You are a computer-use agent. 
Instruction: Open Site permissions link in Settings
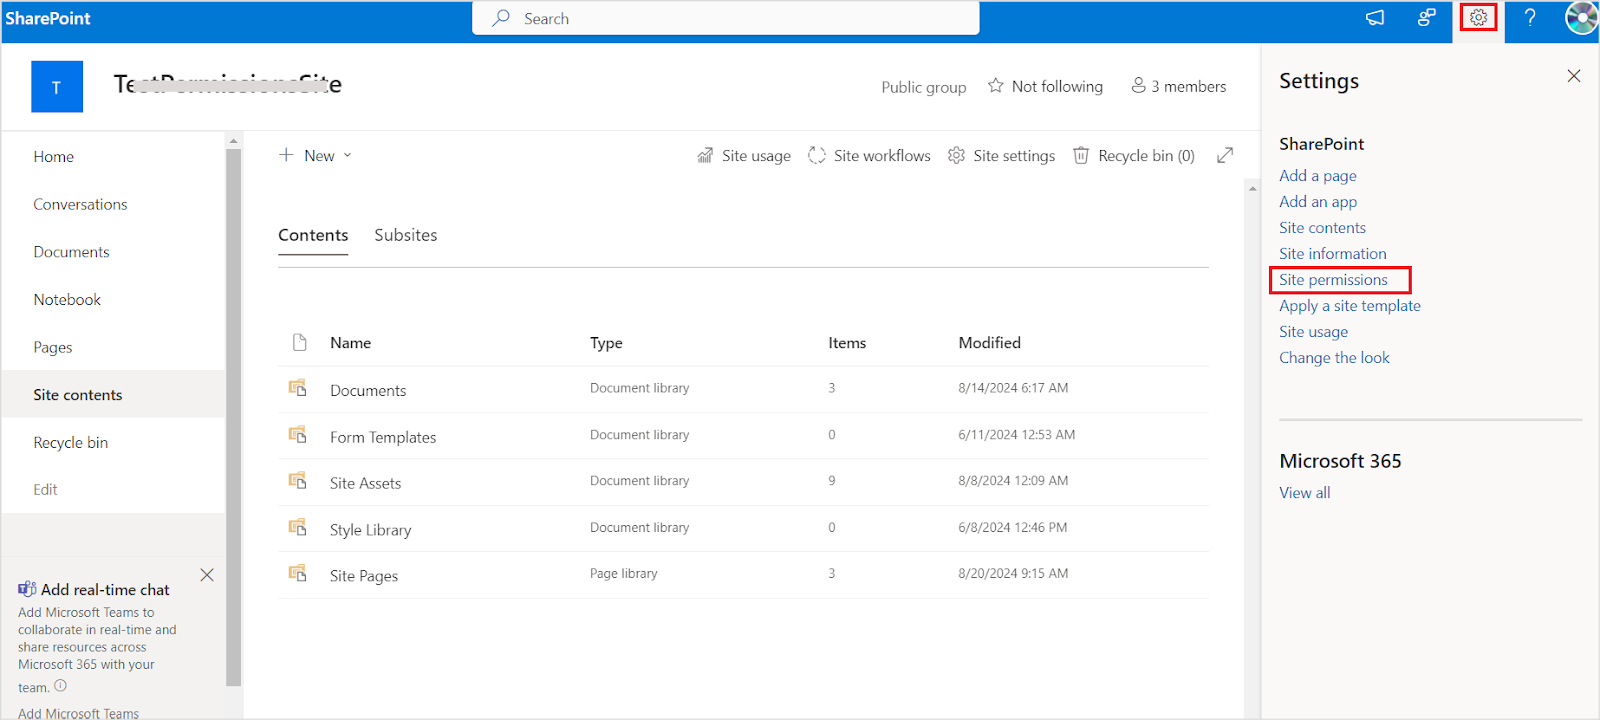1333,280
